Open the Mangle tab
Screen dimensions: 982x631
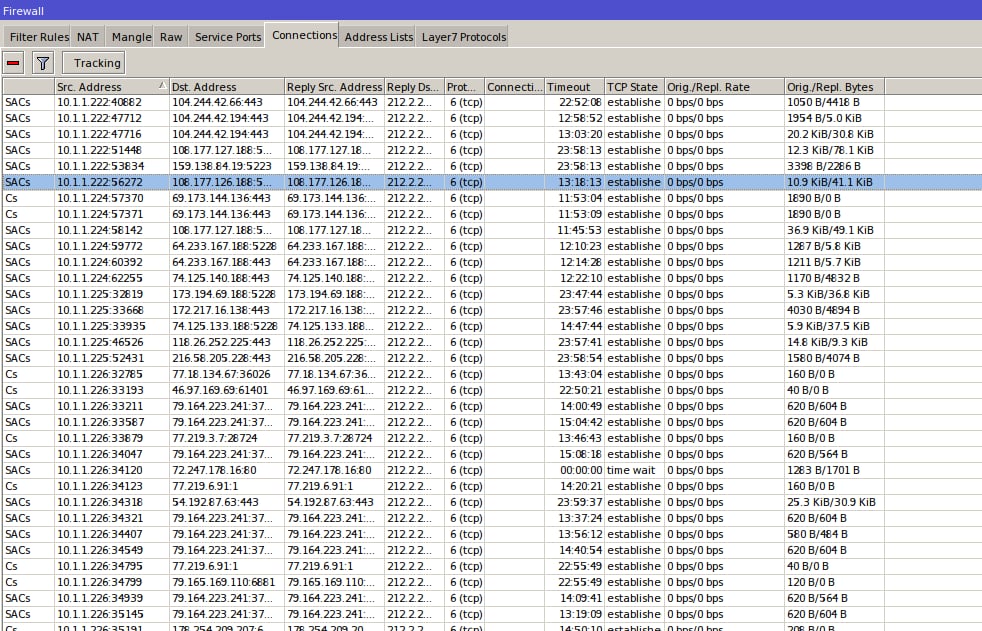coord(130,37)
